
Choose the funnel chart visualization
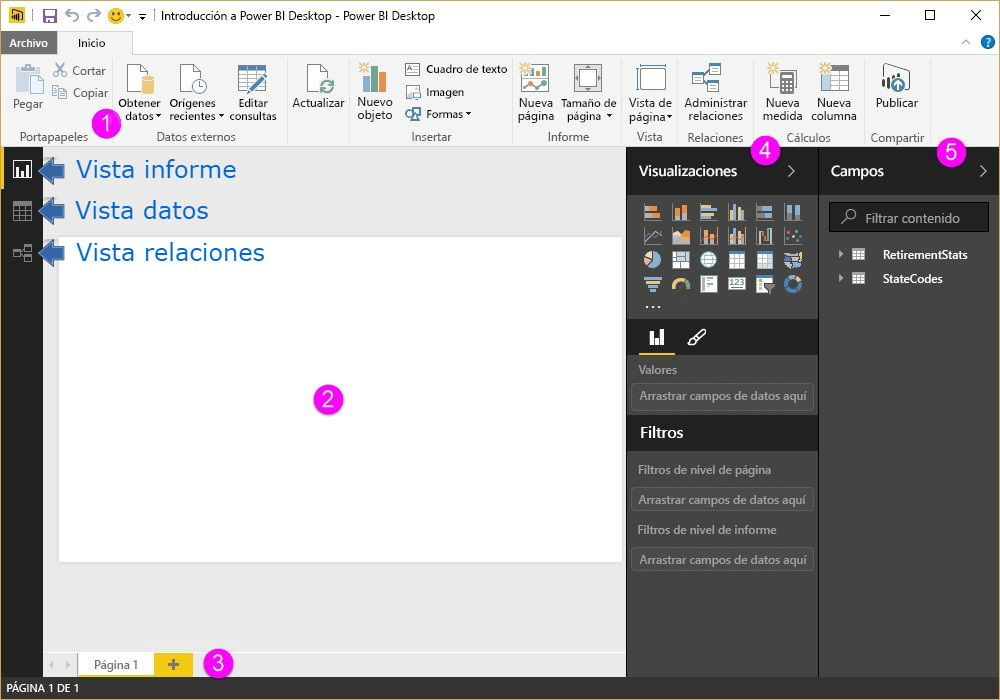(652, 284)
